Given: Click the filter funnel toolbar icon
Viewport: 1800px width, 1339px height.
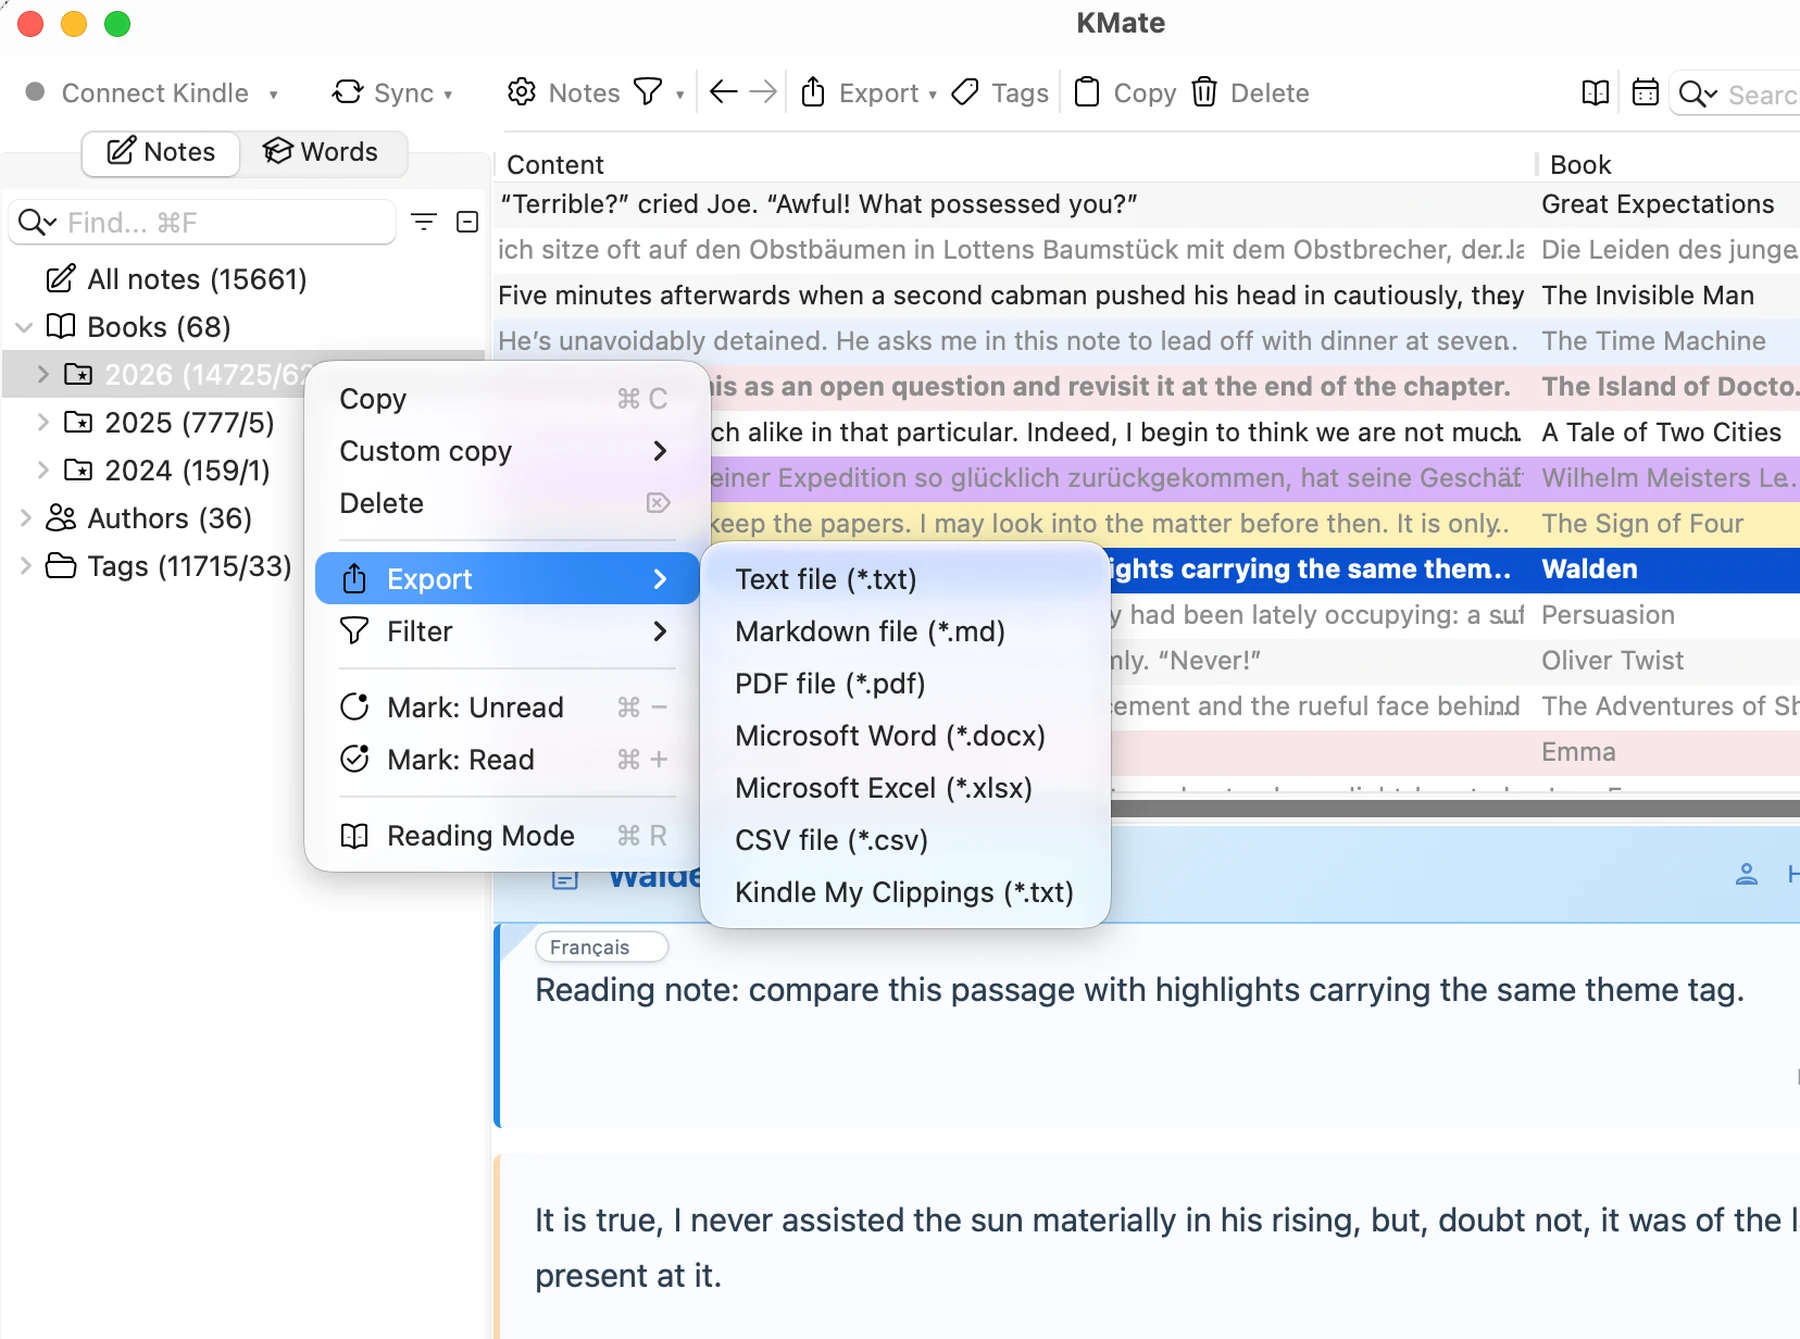Looking at the screenshot, I should tap(648, 93).
